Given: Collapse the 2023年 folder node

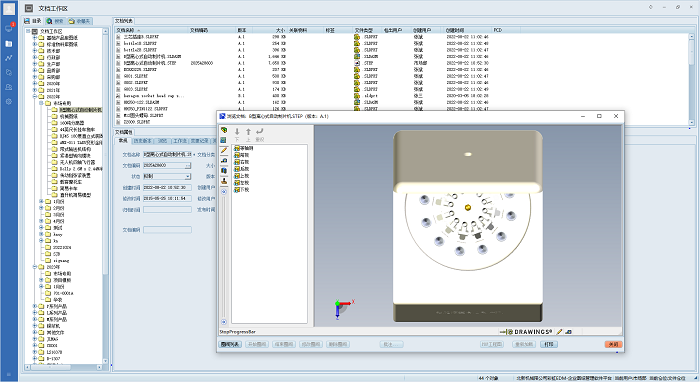Looking at the screenshot, I should click(x=35, y=267).
